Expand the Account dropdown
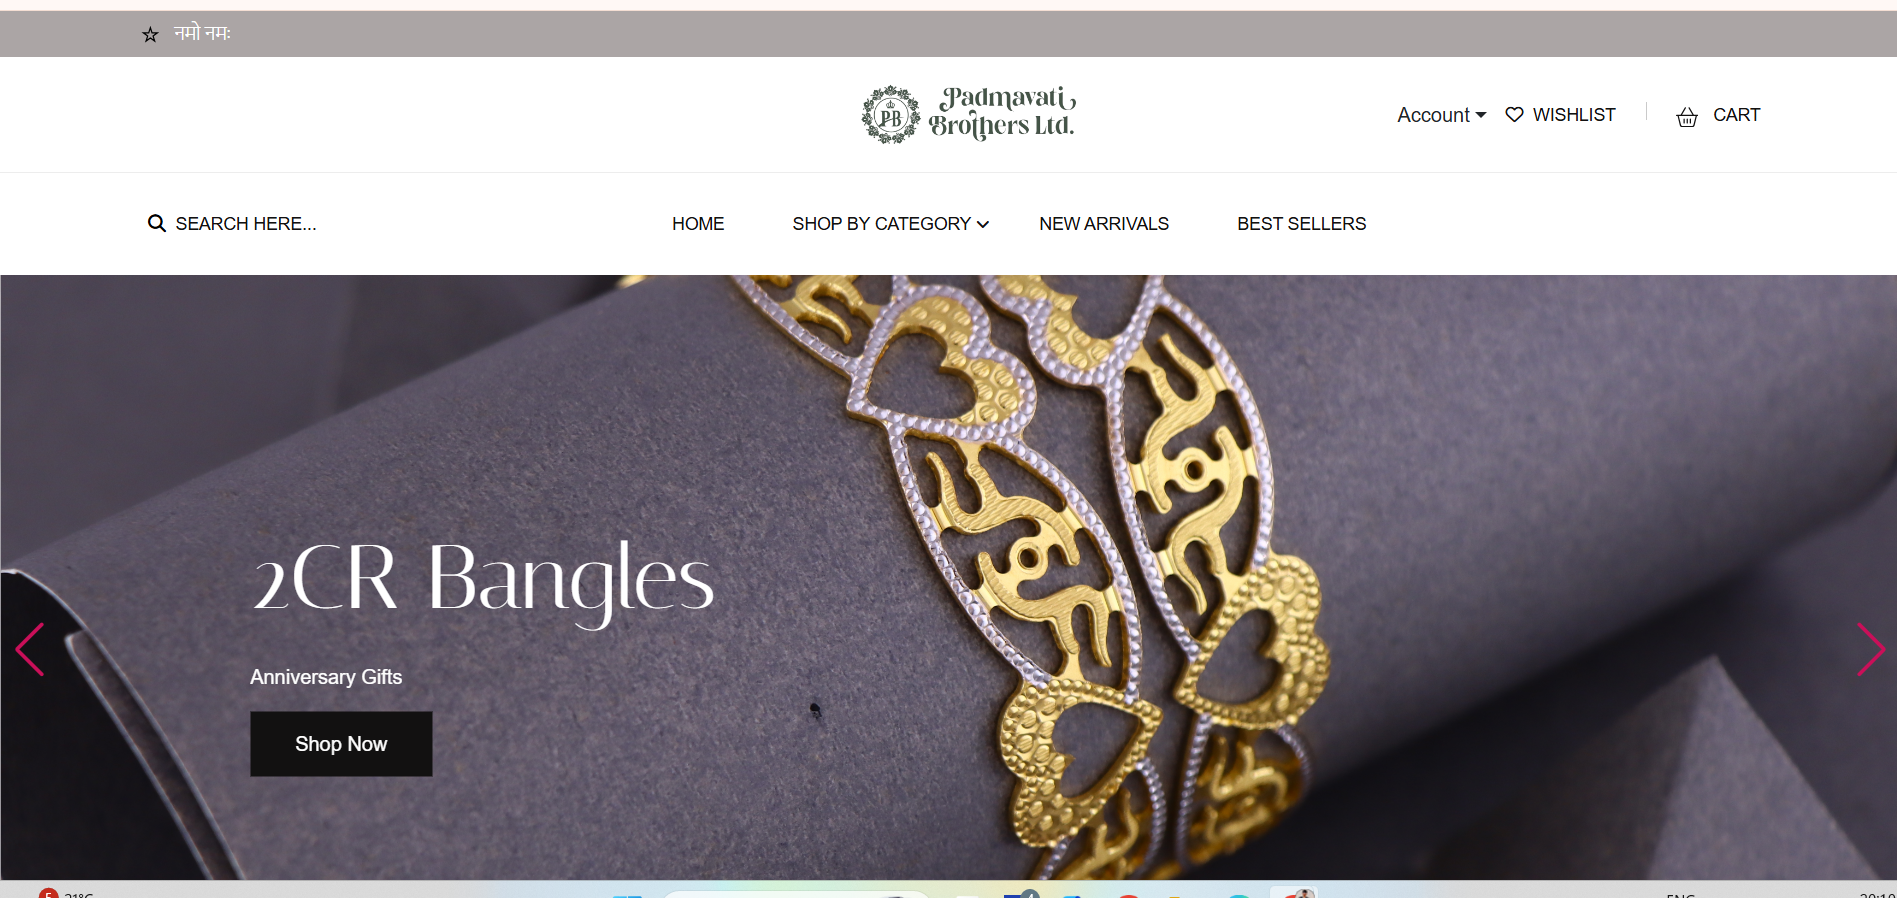This screenshot has width=1897, height=898. pos(1441,115)
